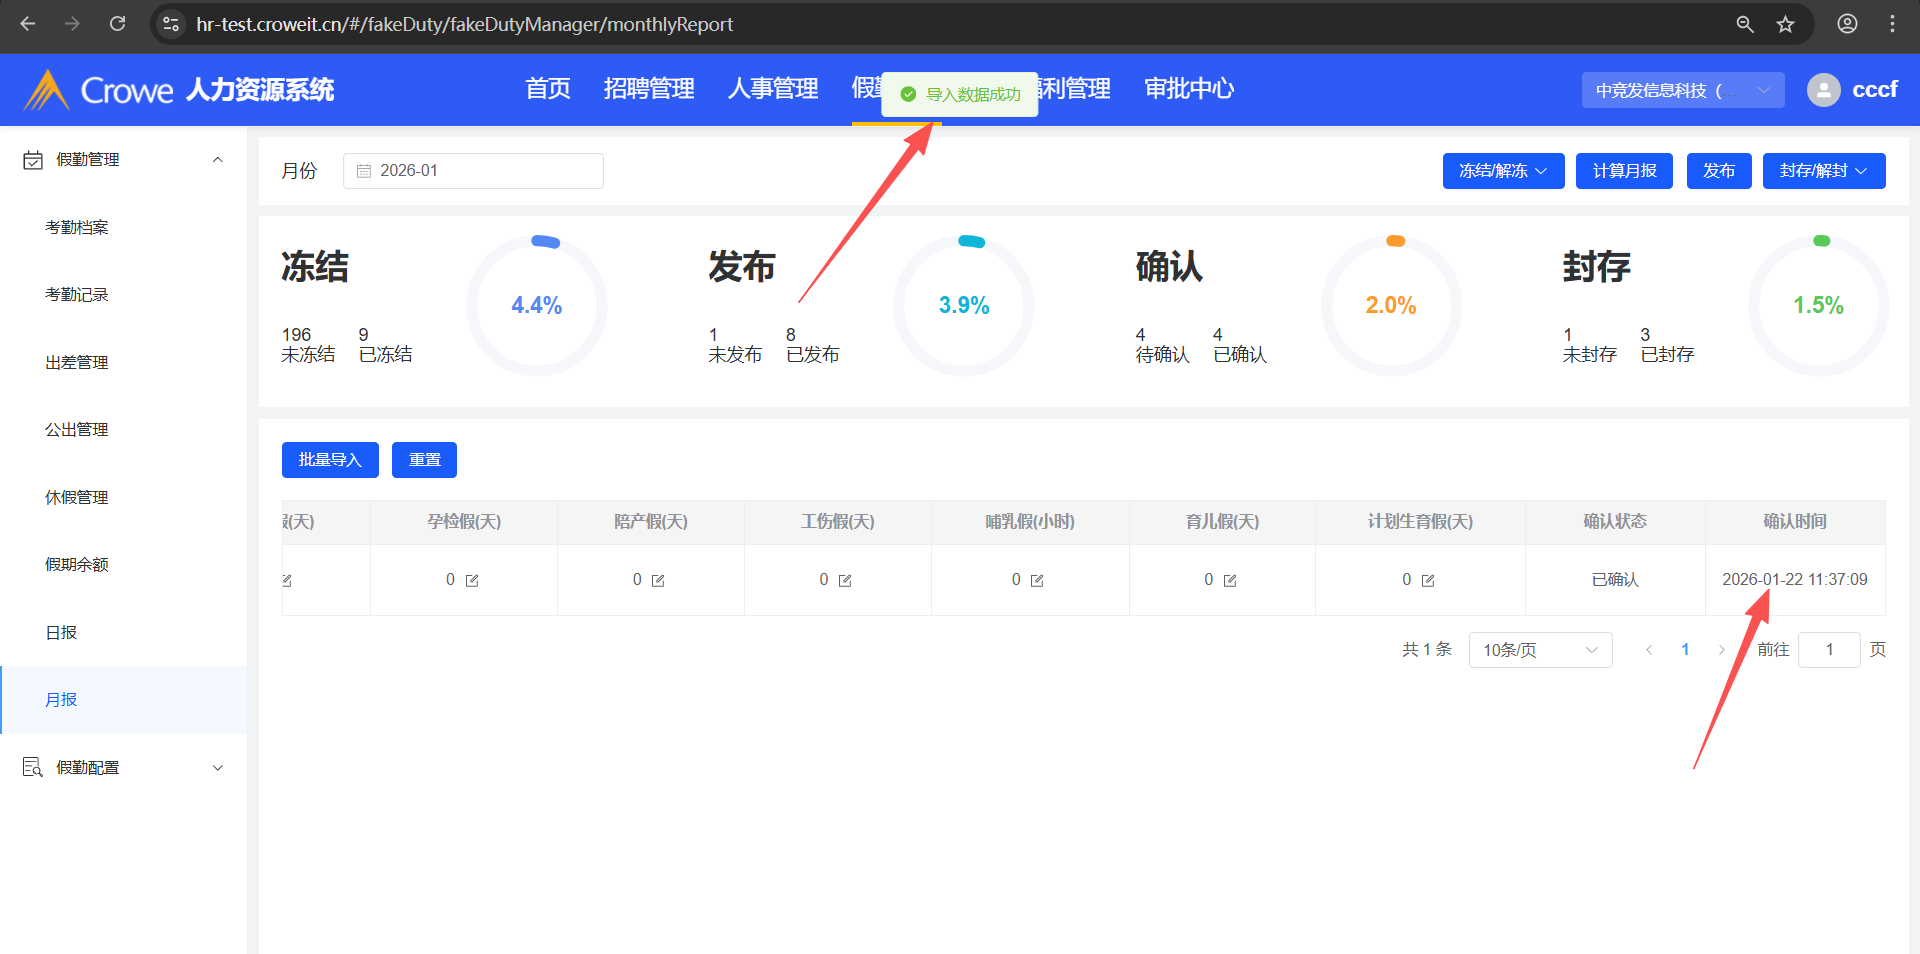Click edit icon in 工伤假 column

tap(845, 581)
